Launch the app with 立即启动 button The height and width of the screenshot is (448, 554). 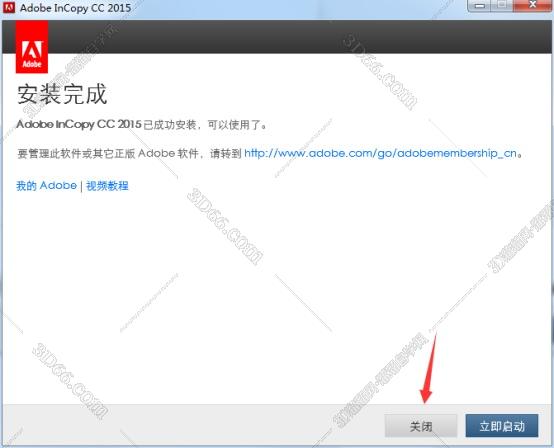tap(502, 426)
